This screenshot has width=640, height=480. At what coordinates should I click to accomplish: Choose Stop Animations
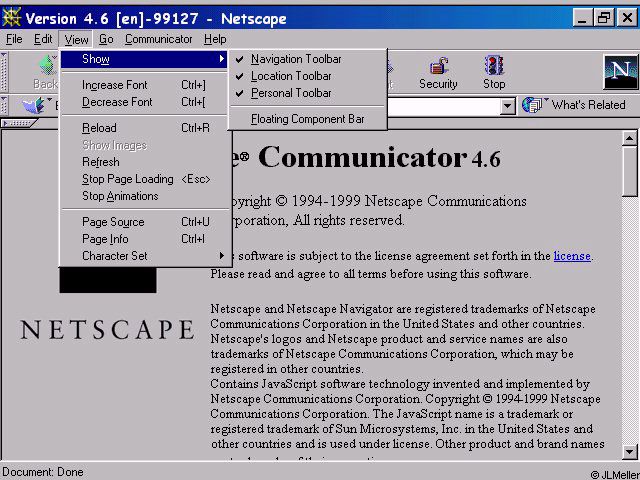144,196
